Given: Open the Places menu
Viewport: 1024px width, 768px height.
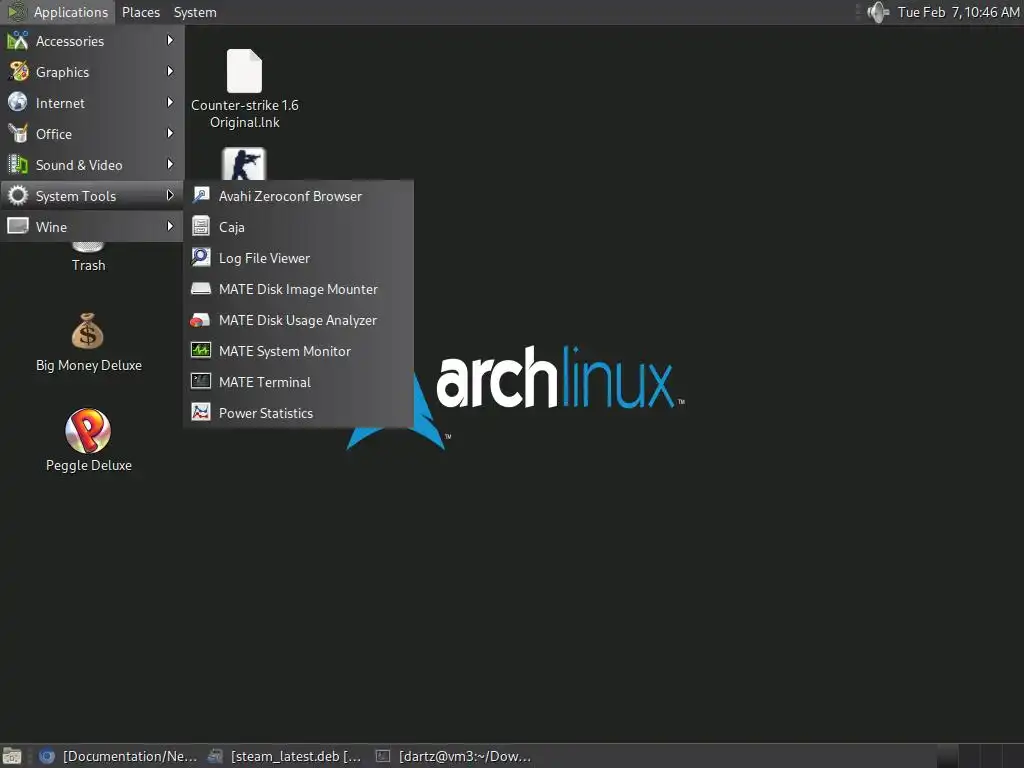Looking at the screenshot, I should pyautogui.click(x=140, y=12).
